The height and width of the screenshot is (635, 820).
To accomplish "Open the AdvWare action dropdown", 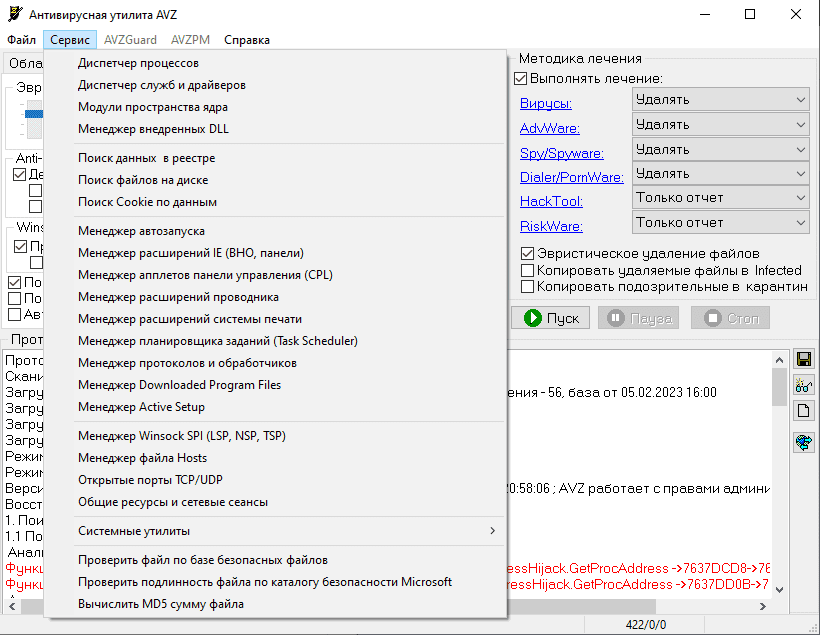I will click(721, 124).
